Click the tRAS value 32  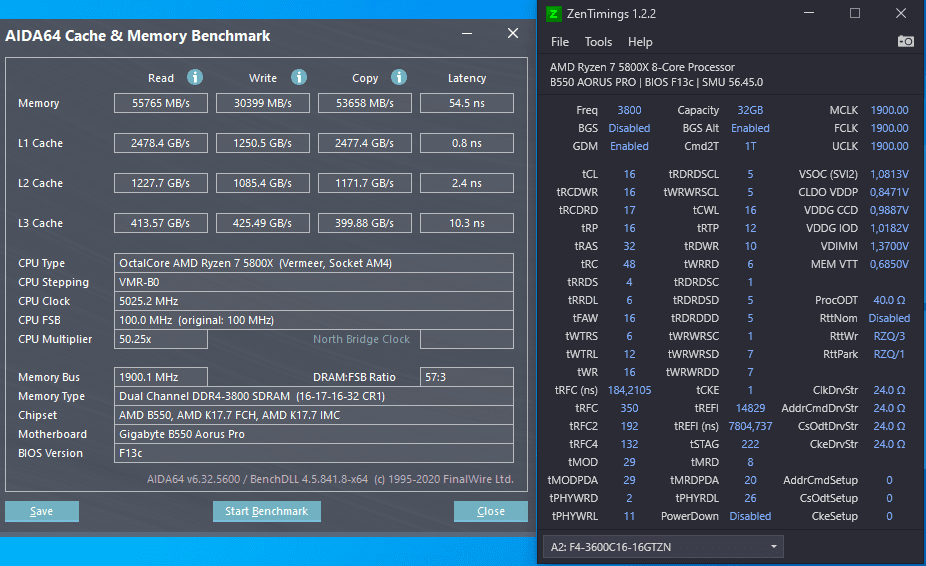pos(630,246)
